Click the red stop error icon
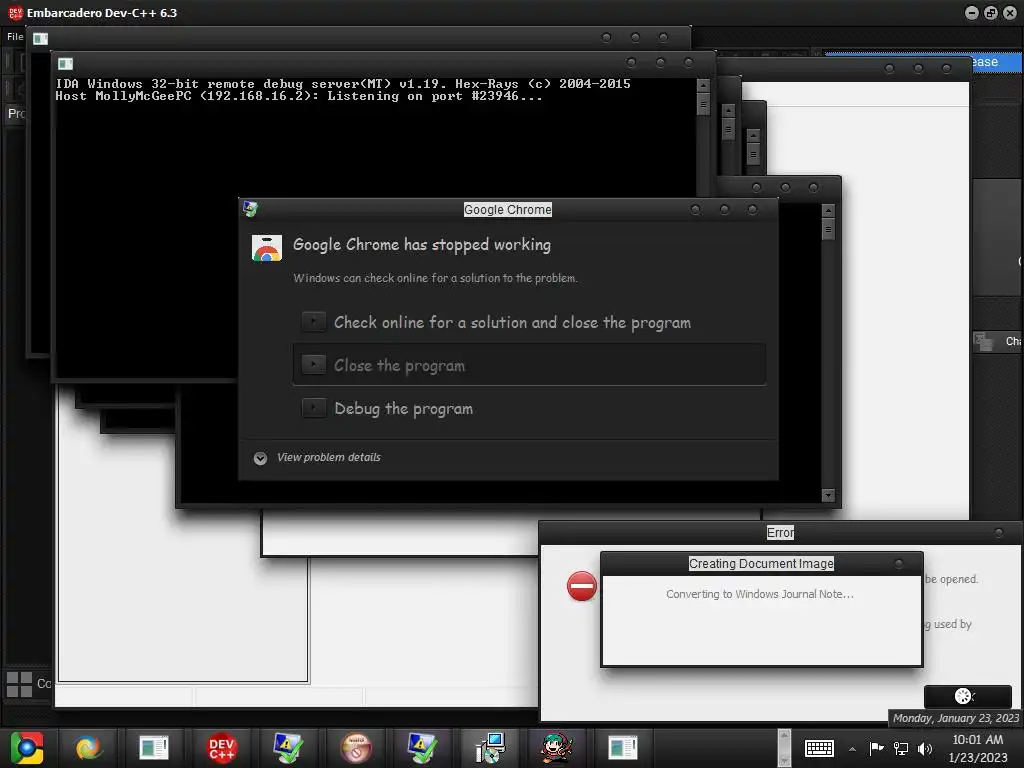Screen dimensions: 1024x768 [581, 586]
